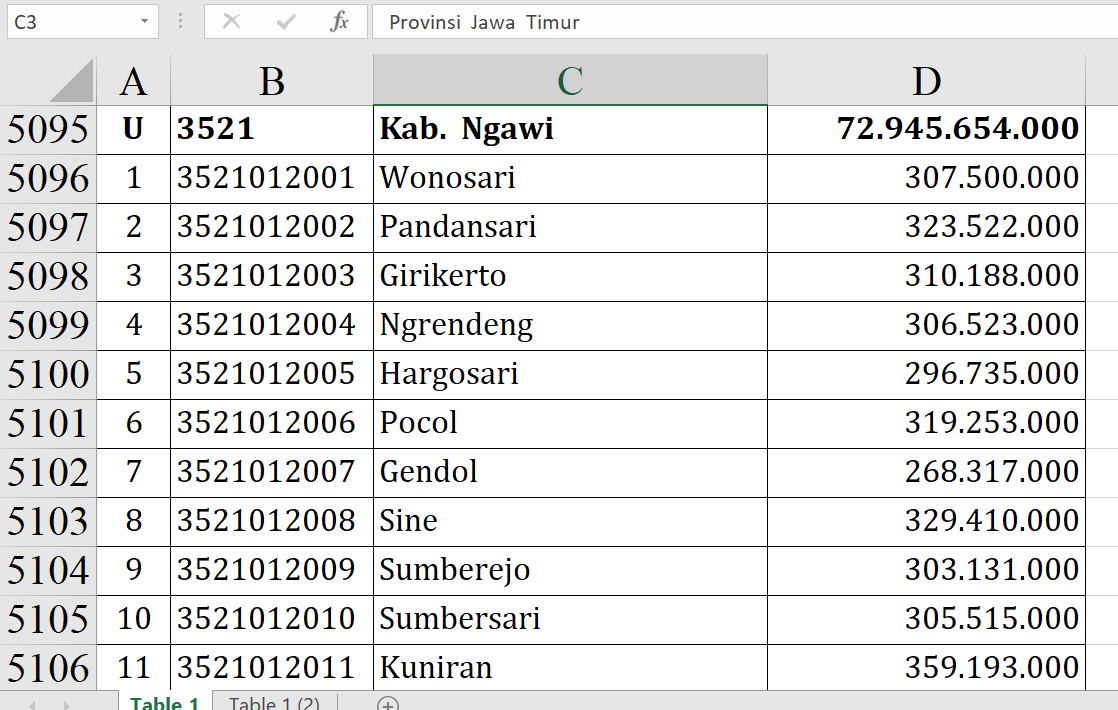Select row 5095 header
This screenshot has width=1118, height=710.
tap(48, 129)
